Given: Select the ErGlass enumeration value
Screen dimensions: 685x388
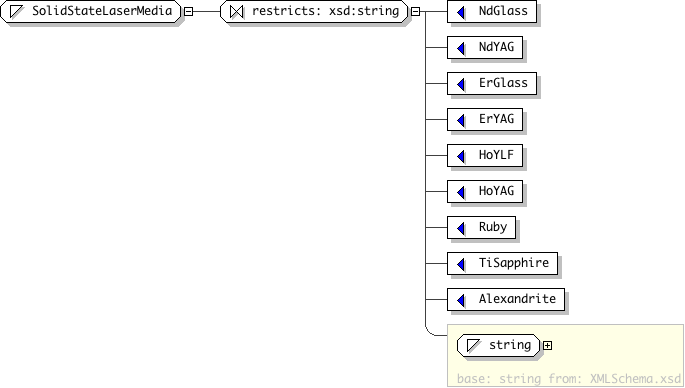Looking at the screenshot, I should click(492, 83).
